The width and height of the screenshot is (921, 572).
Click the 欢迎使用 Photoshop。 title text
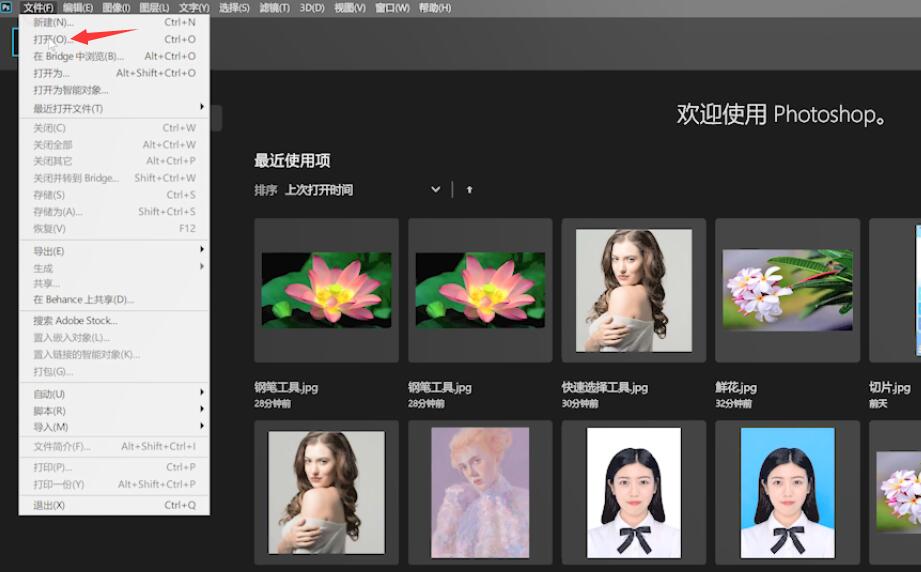pyautogui.click(x=781, y=114)
